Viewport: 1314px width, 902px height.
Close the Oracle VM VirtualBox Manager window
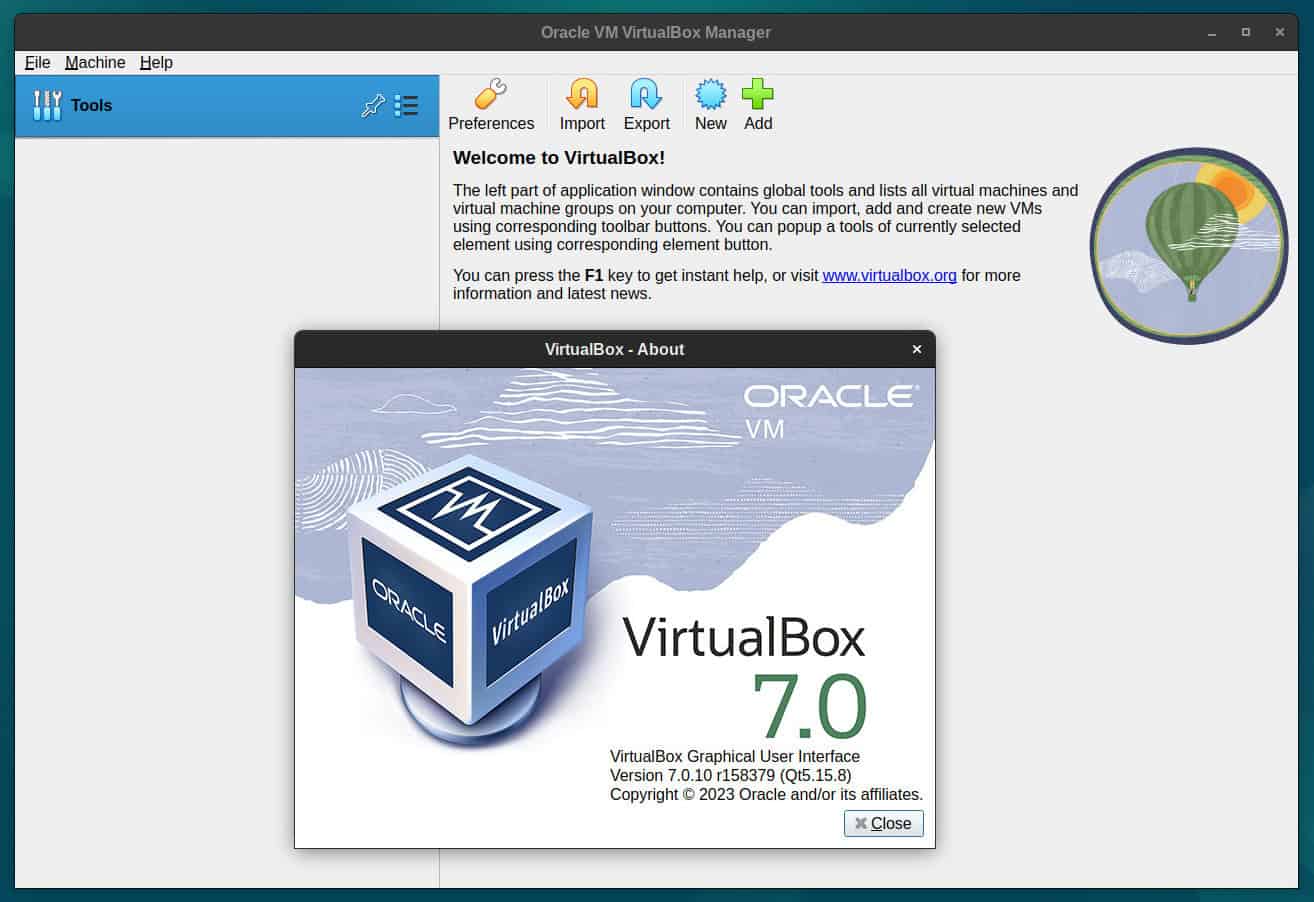coord(1280,32)
